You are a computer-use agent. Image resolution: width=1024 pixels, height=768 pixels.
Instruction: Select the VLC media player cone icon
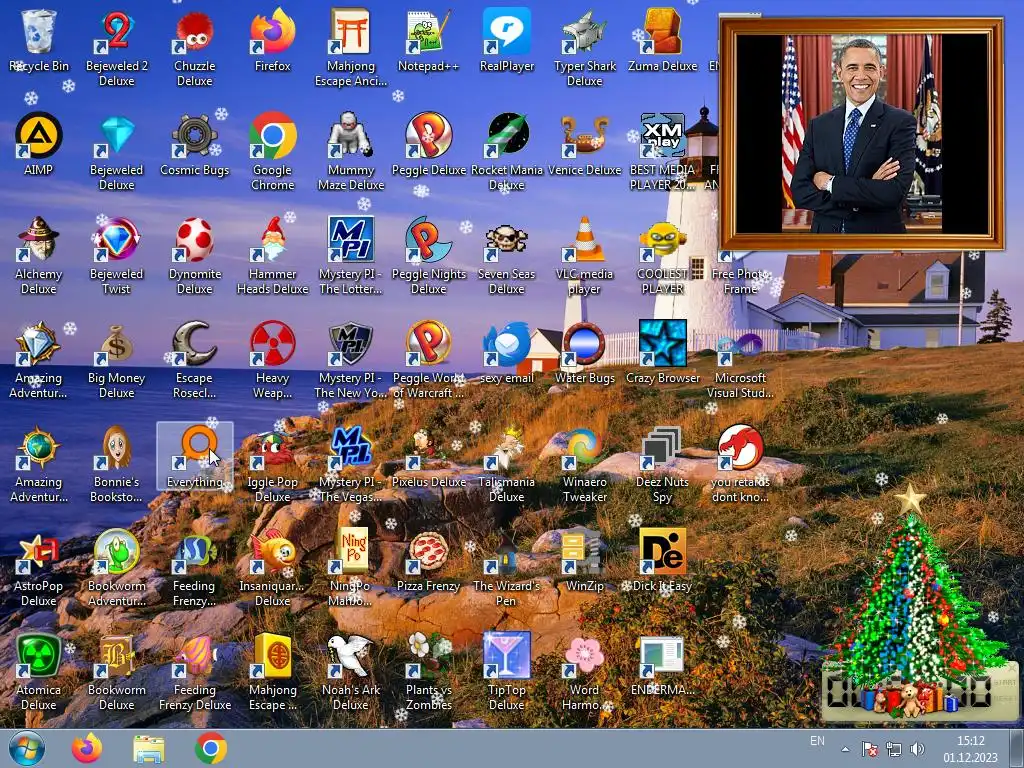(x=584, y=239)
